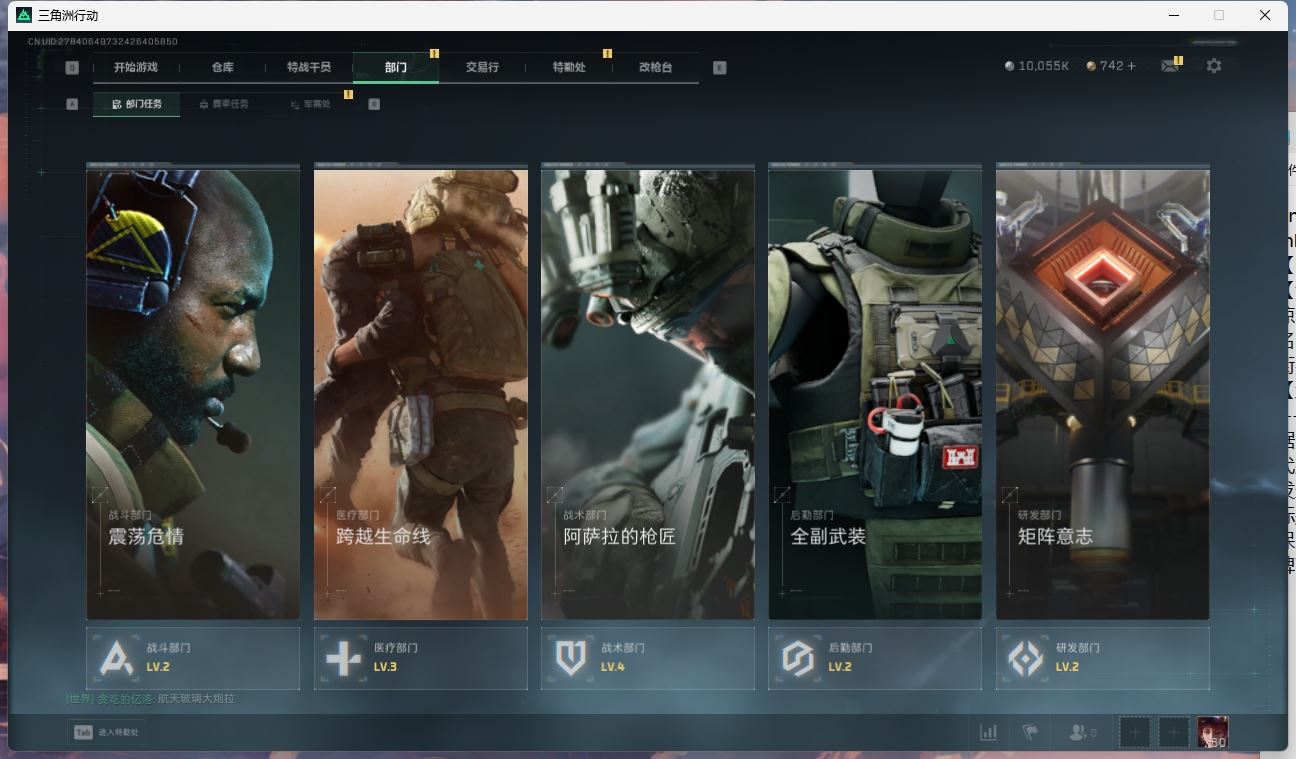Add currency with the plus beside 742
Image resolution: width=1296 pixels, height=759 pixels.
pyautogui.click(x=1132, y=66)
